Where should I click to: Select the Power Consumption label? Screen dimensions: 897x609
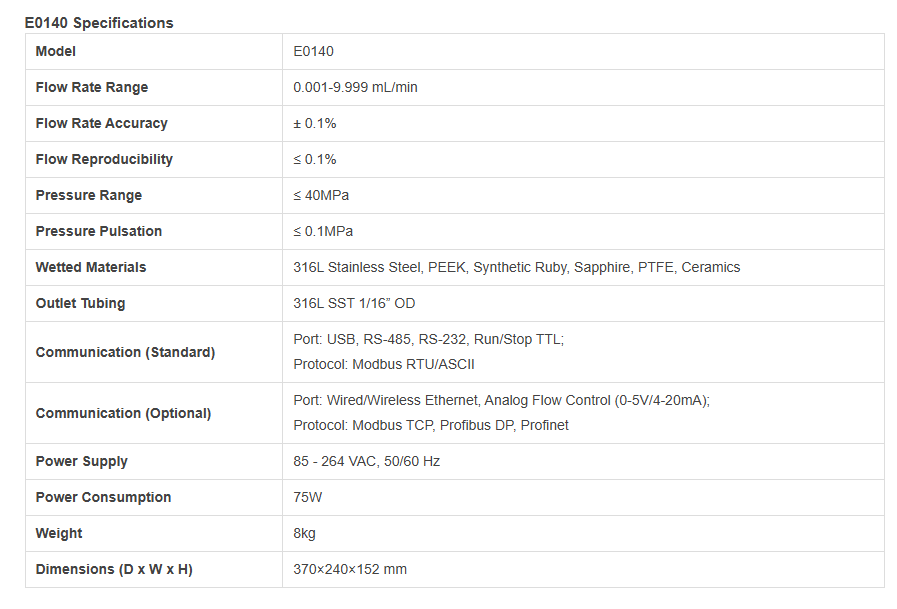[104, 497]
